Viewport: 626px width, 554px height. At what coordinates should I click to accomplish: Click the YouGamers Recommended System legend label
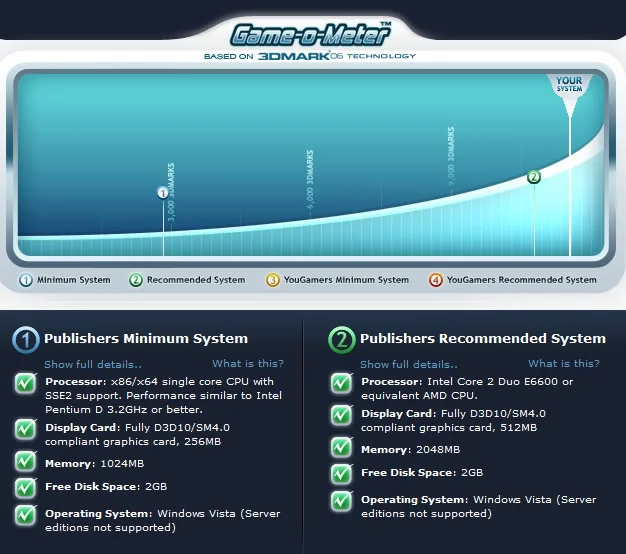click(x=521, y=280)
